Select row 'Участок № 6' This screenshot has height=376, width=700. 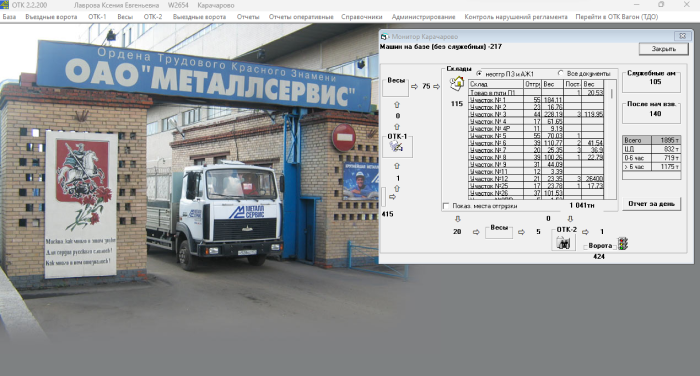(x=536, y=143)
